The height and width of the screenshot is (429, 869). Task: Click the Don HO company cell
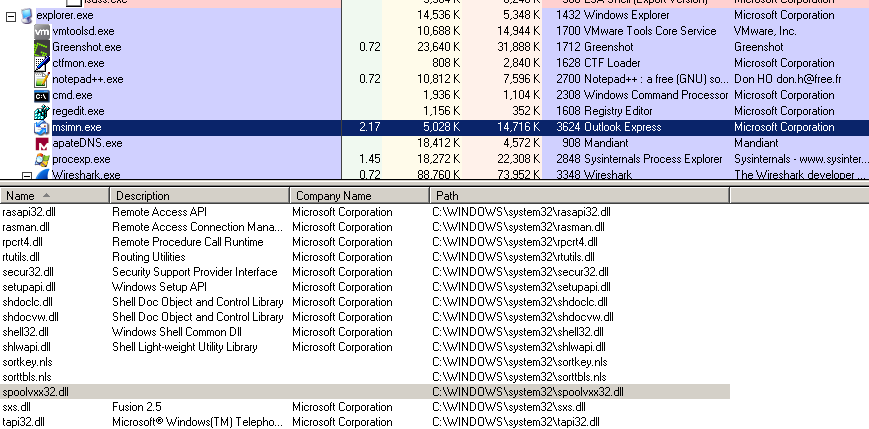[788, 79]
